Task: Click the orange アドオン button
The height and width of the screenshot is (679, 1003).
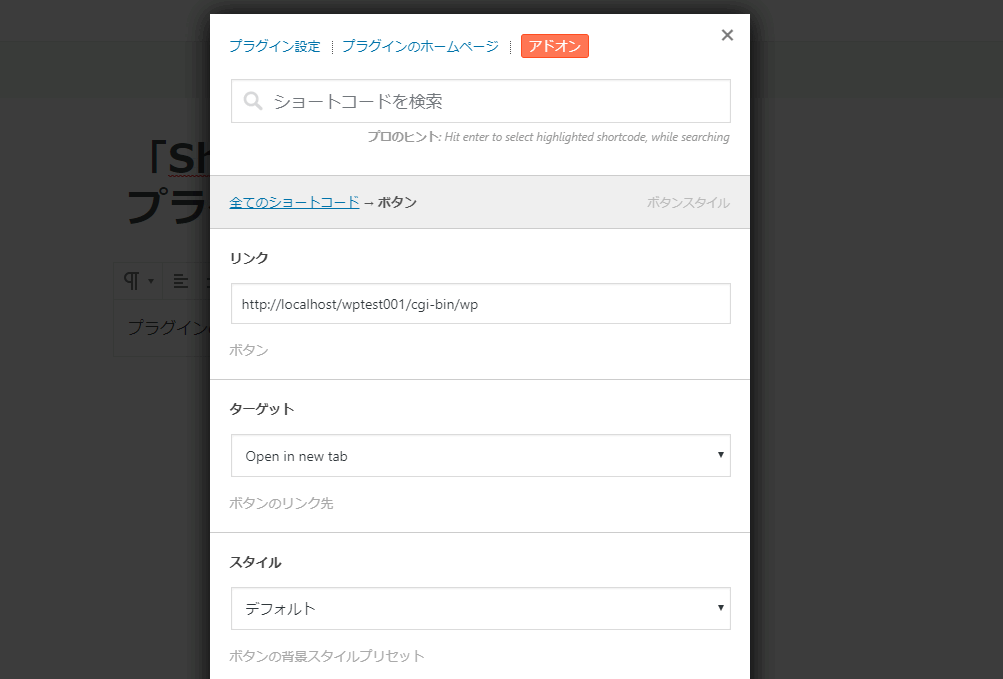Action: 554,46
